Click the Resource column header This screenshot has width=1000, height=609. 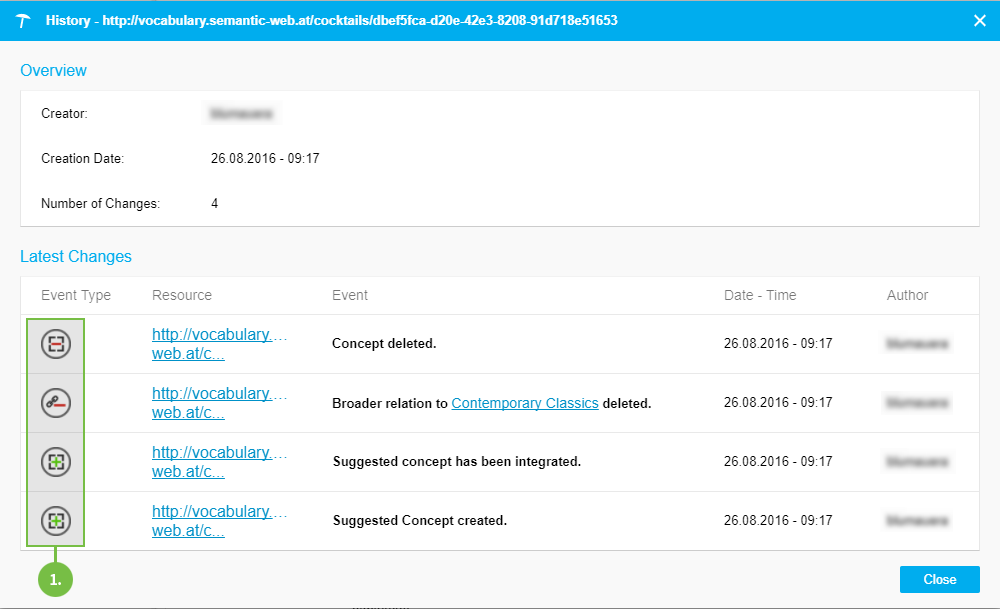[x=182, y=295]
